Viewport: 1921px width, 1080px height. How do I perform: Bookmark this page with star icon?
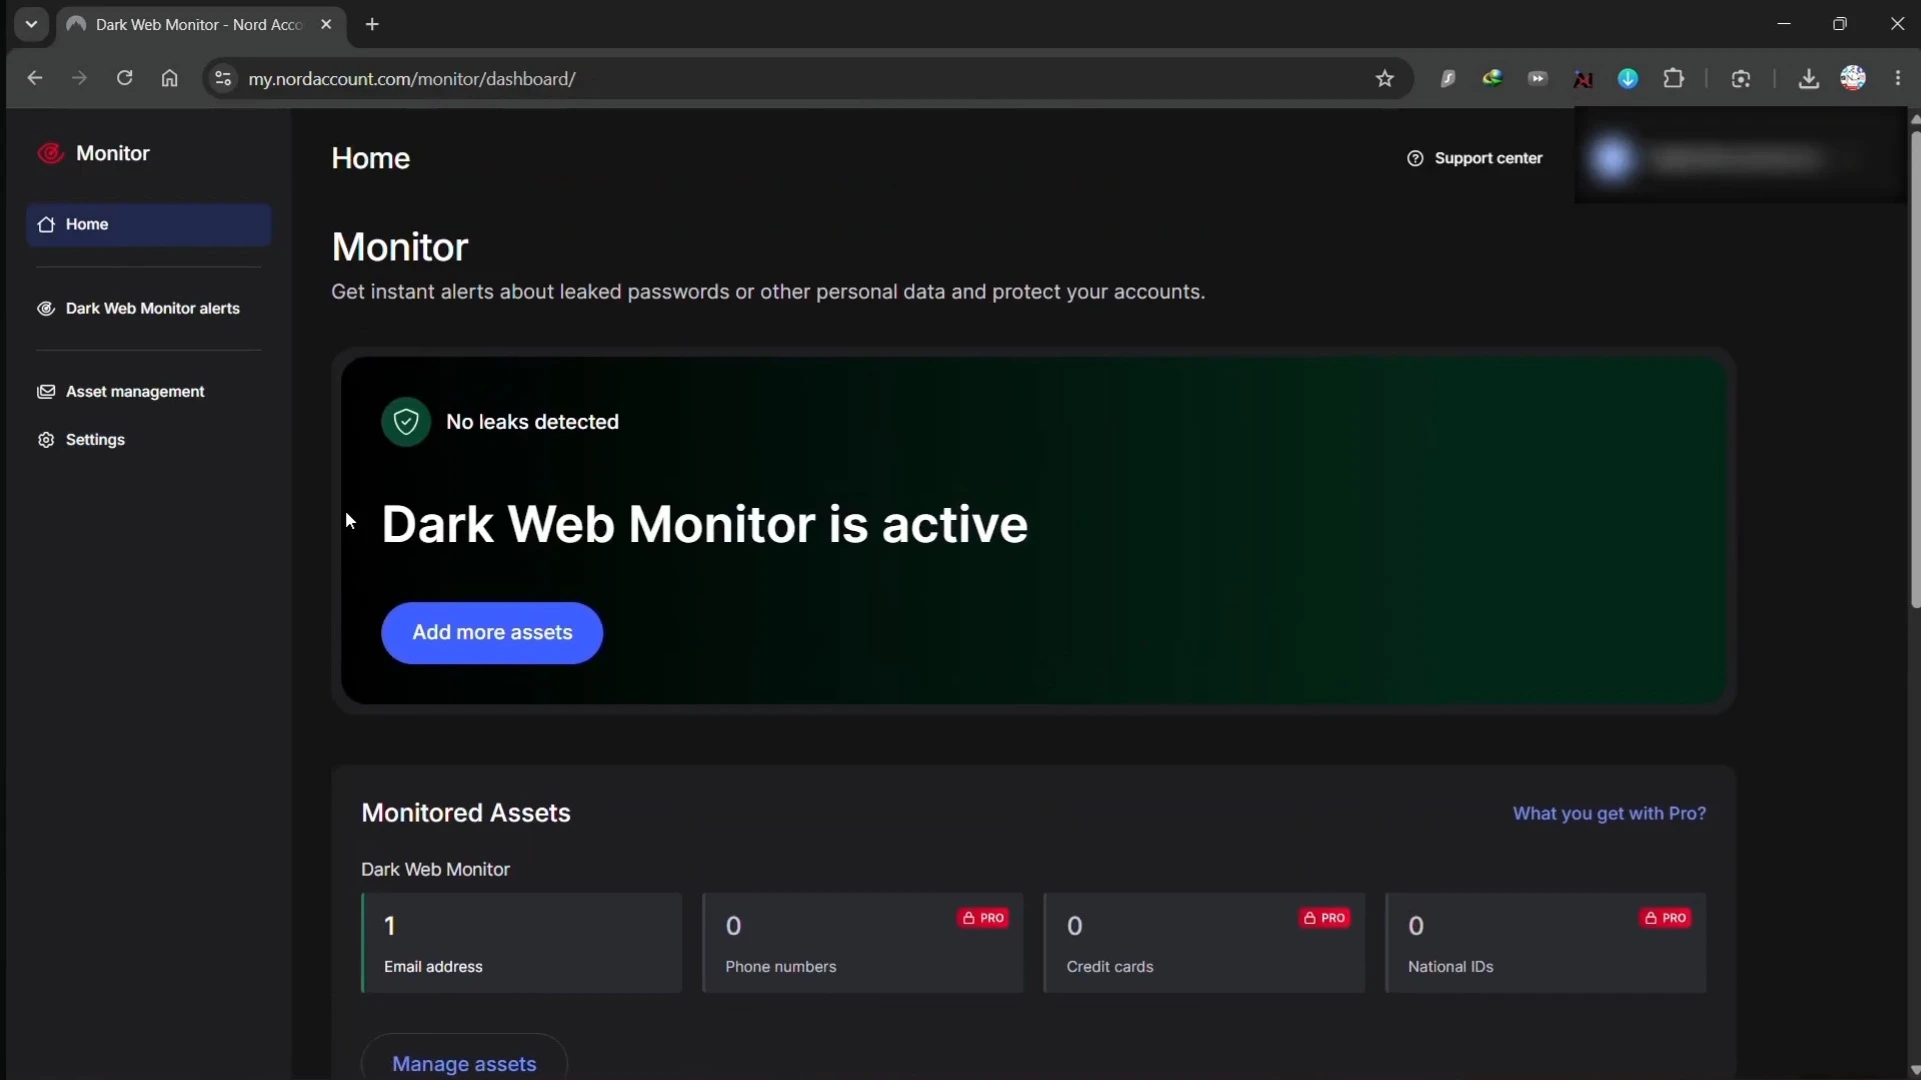tap(1384, 79)
